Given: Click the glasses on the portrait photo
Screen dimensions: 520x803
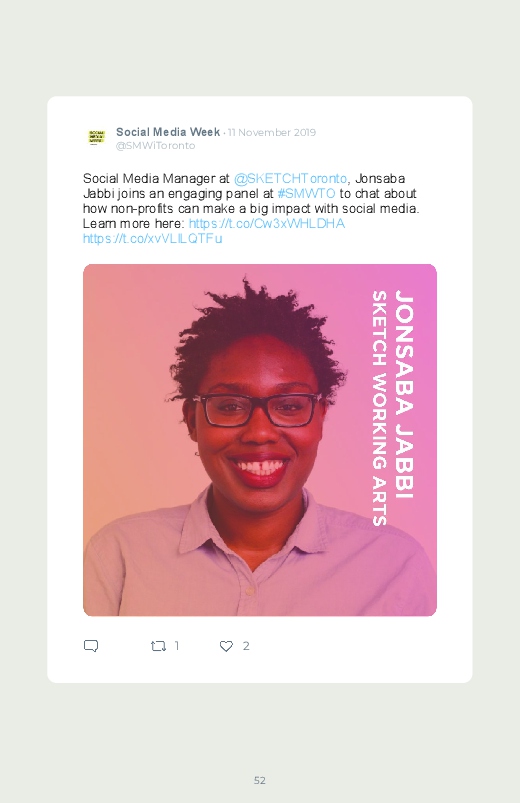Looking at the screenshot, I should (x=257, y=410).
